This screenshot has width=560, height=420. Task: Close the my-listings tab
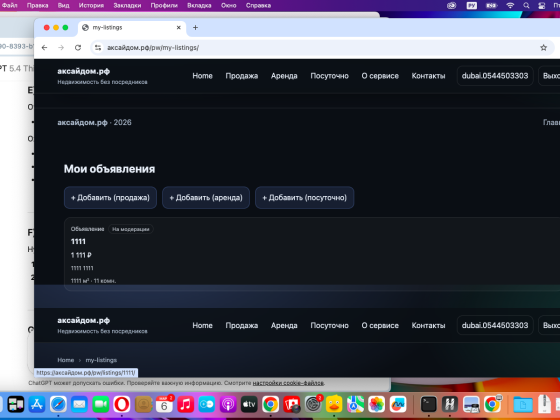(179, 28)
